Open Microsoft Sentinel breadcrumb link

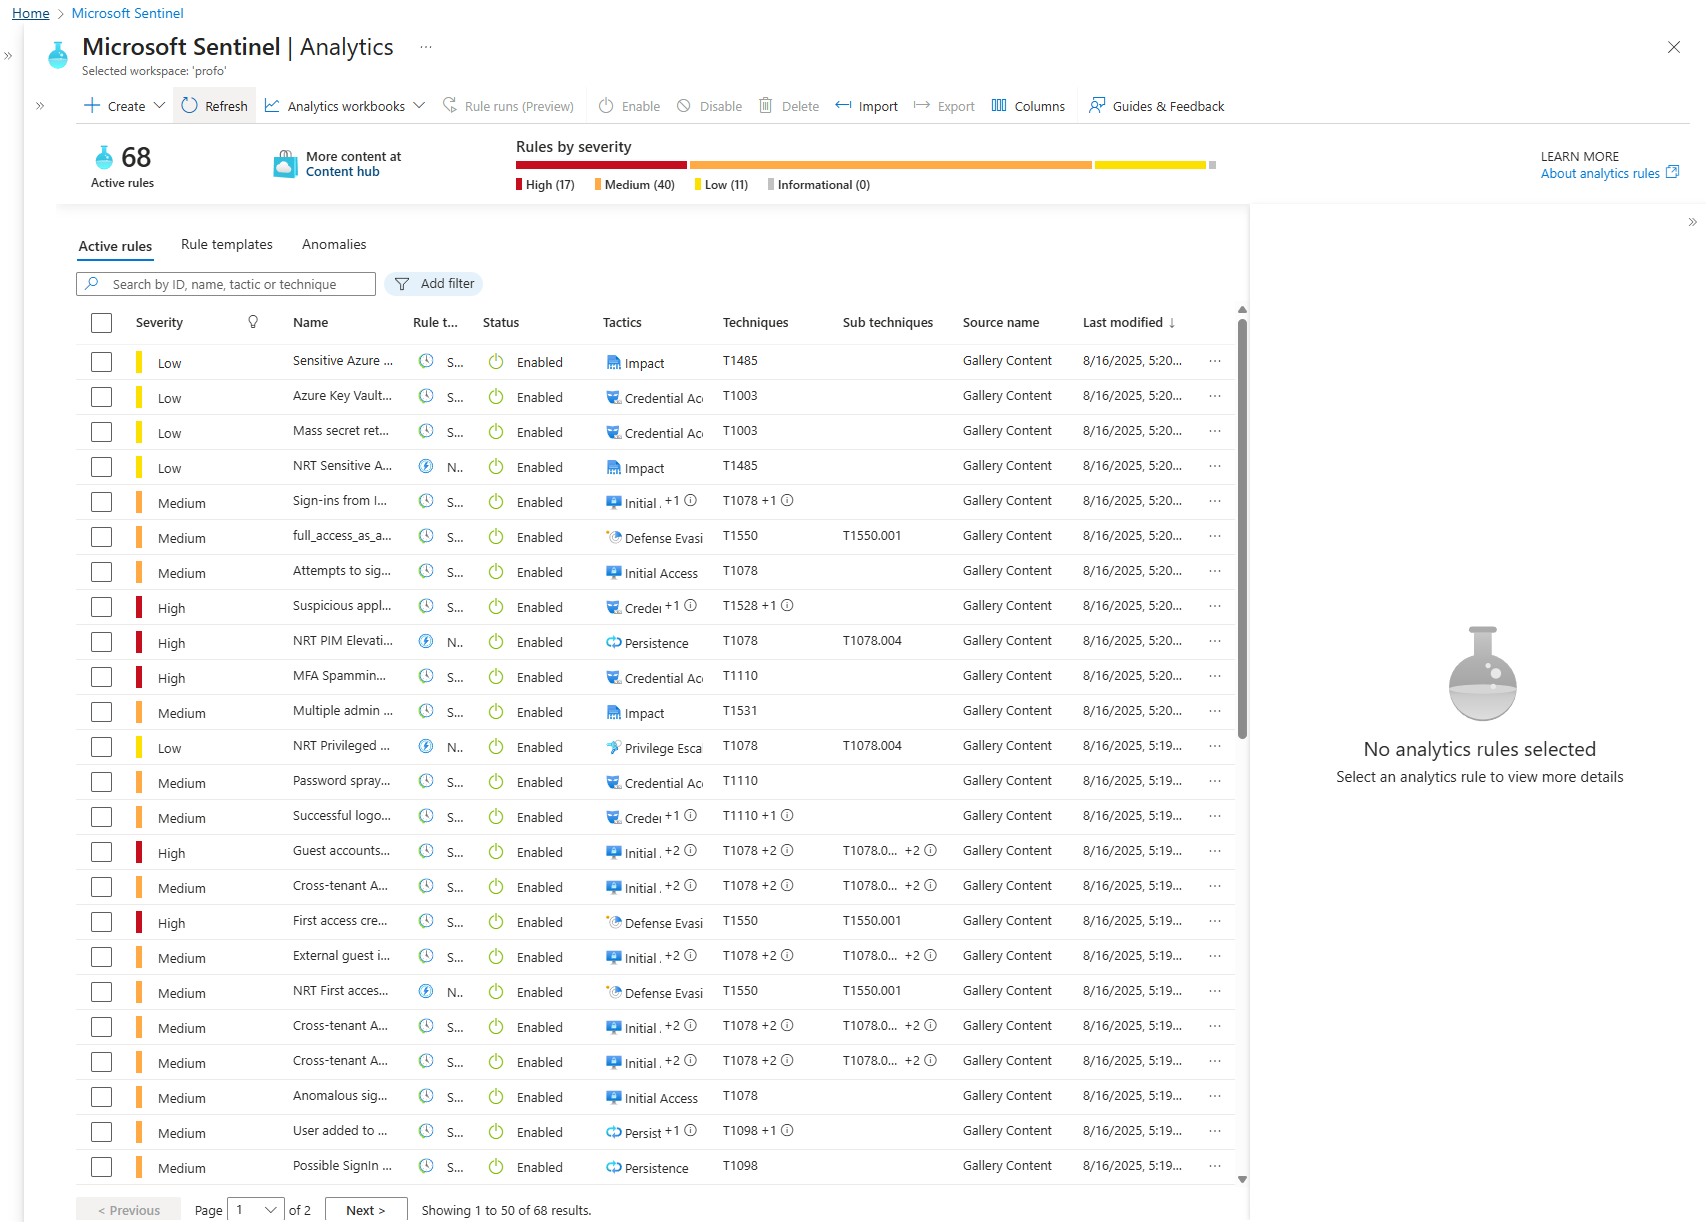[x=128, y=13]
